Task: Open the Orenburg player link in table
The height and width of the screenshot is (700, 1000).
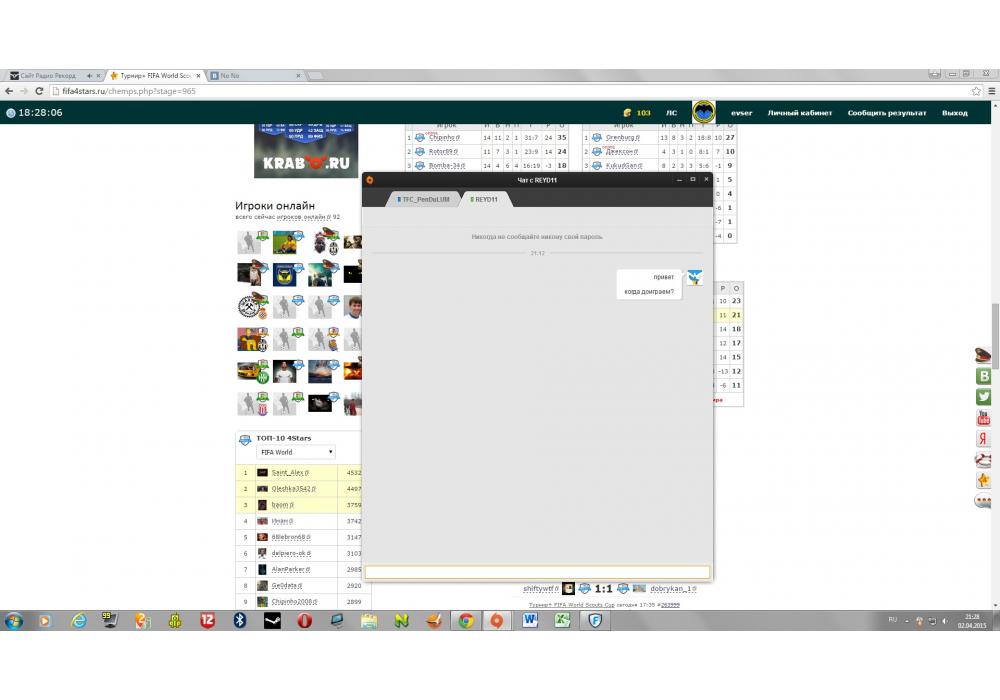Action: [x=622, y=137]
